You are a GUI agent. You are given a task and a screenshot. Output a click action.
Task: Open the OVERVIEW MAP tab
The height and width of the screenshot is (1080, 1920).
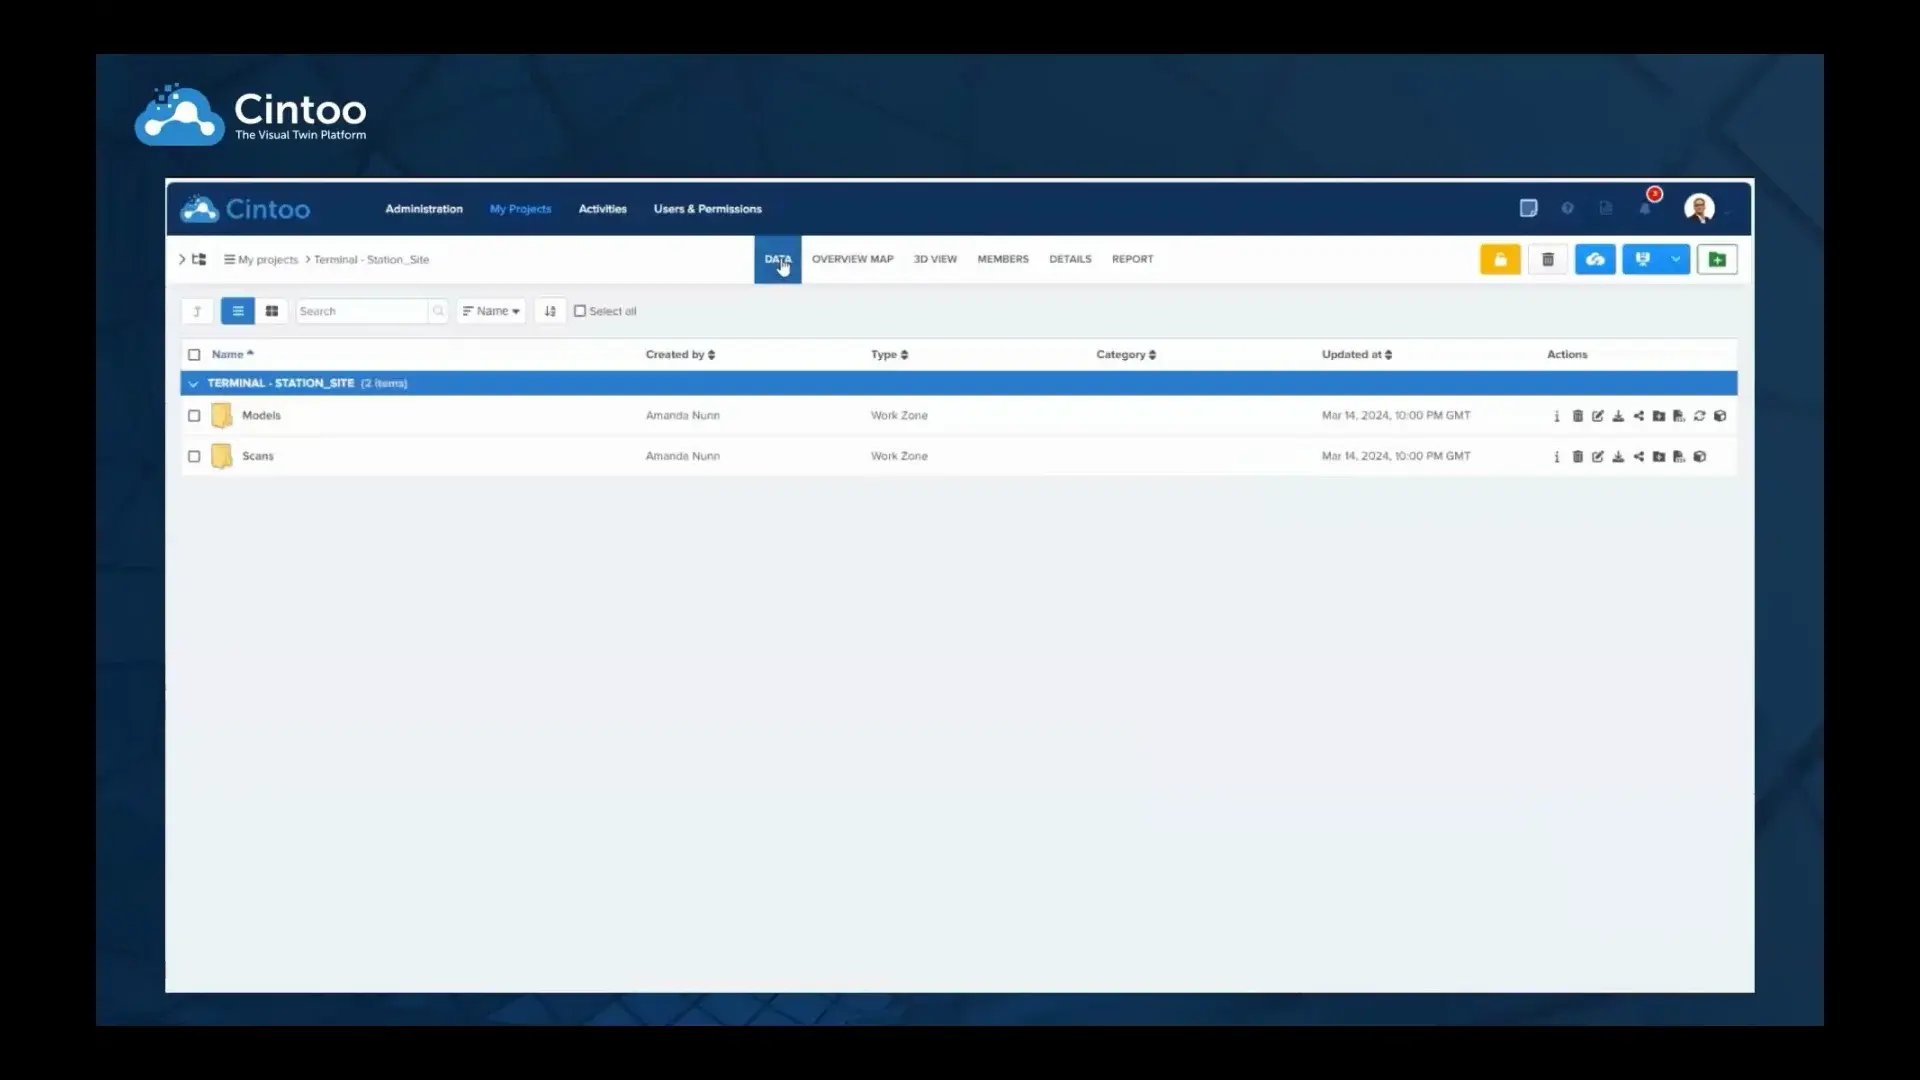click(x=852, y=259)
